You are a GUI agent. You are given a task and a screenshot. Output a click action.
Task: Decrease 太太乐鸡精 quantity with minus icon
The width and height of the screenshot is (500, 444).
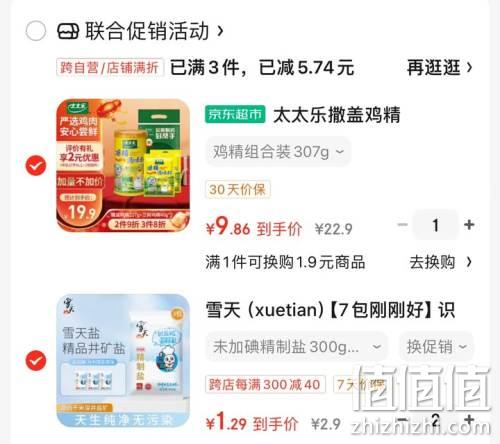coord(402,224)
